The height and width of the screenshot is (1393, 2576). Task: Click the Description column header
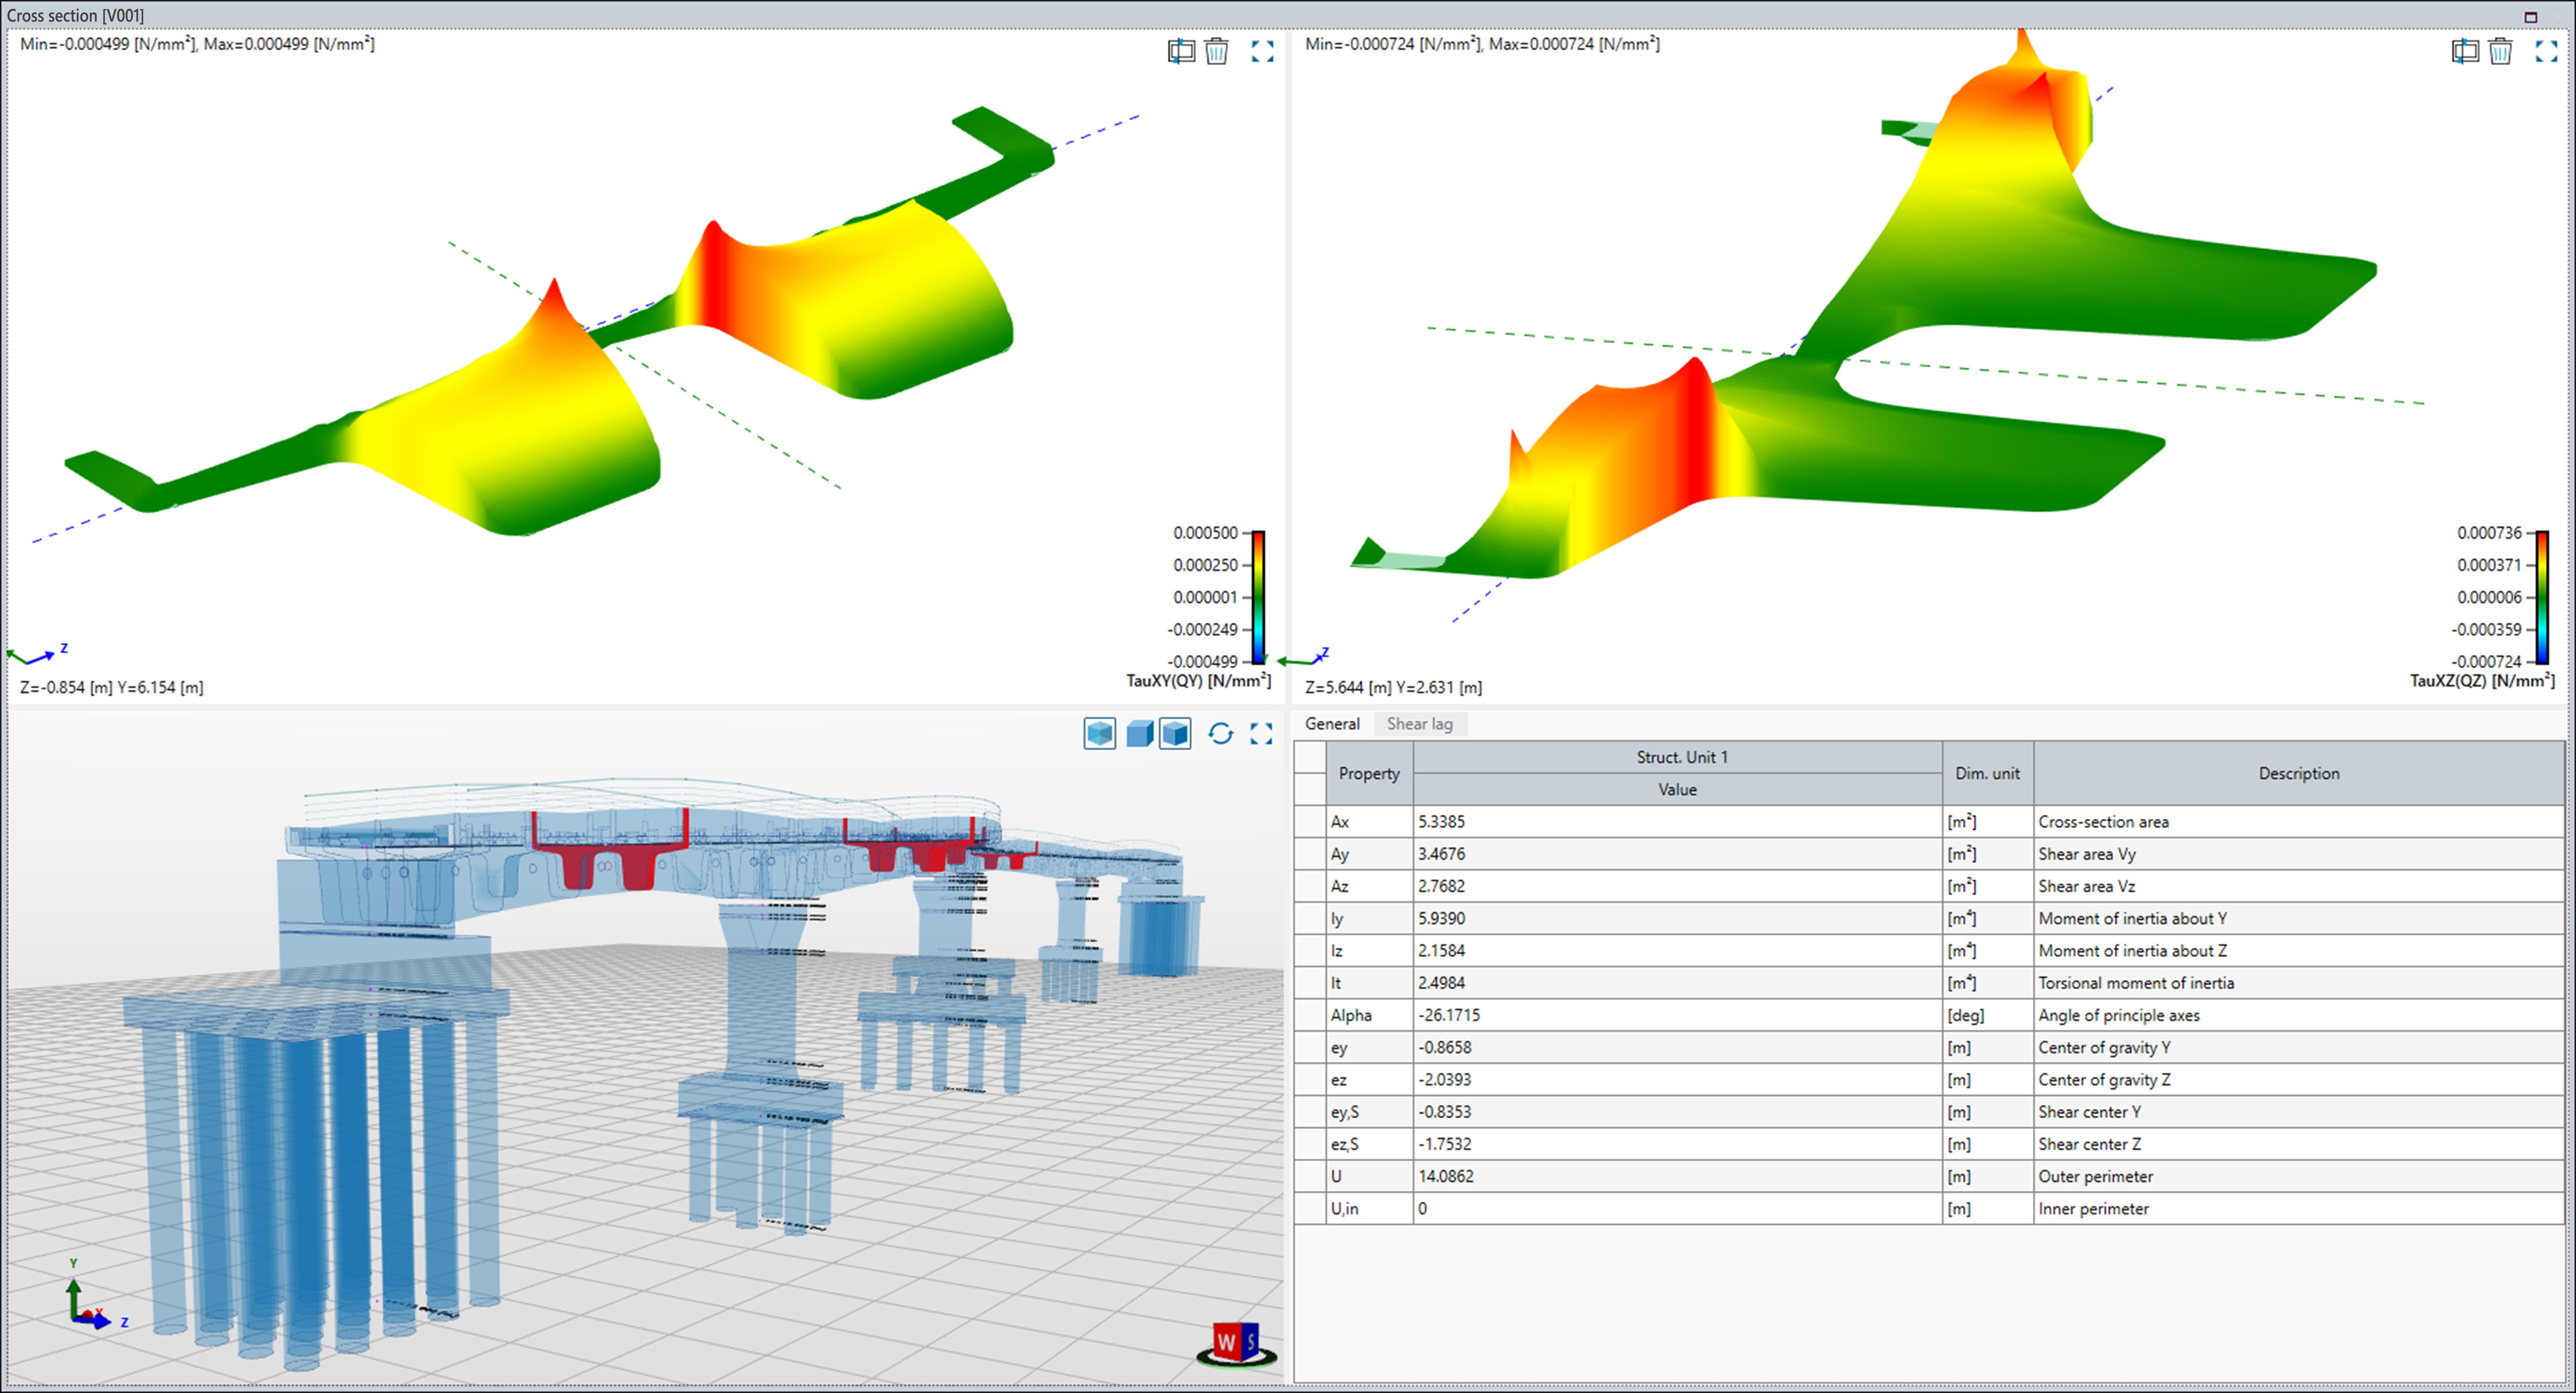(2298, 773)
